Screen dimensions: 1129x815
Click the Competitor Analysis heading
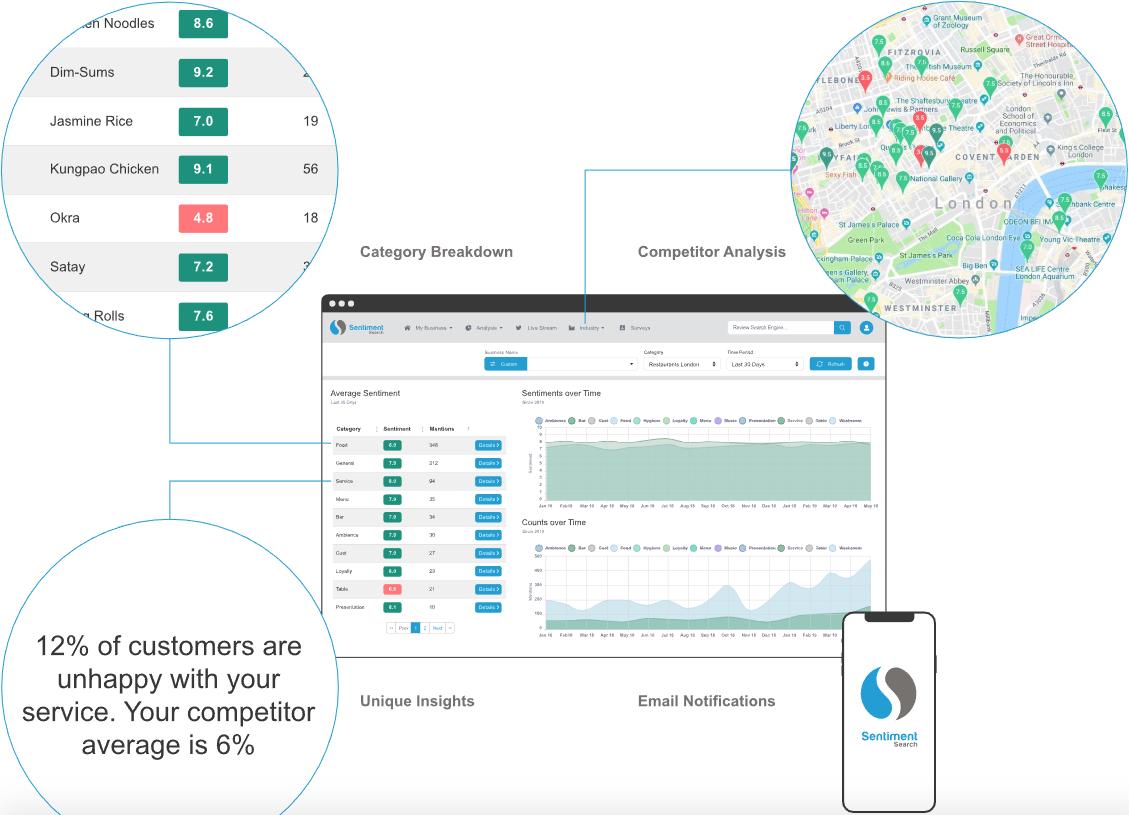[x=711, y=252]
